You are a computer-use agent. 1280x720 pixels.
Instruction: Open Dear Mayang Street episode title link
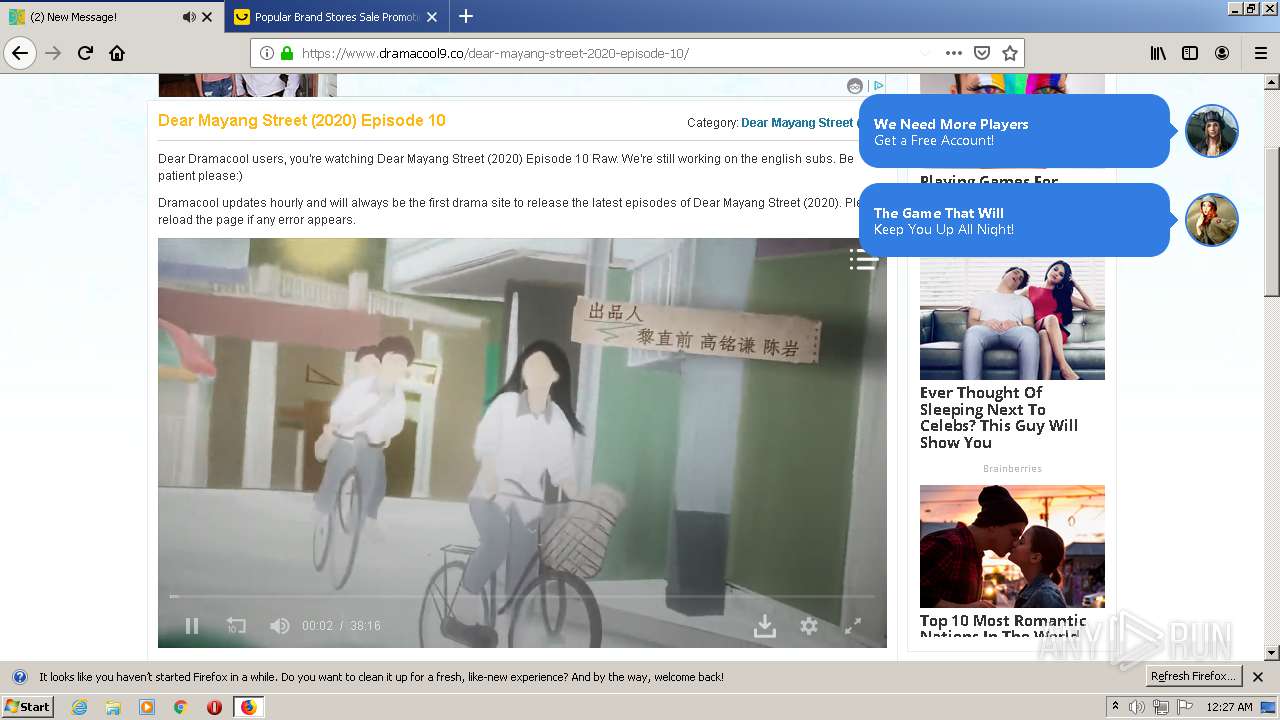[x=302, y=120]
